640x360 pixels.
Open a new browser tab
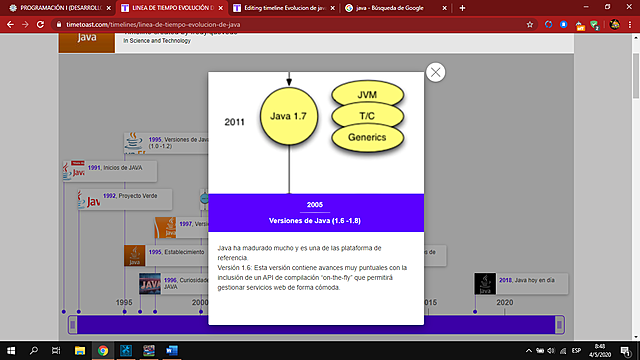coord(462,8)
